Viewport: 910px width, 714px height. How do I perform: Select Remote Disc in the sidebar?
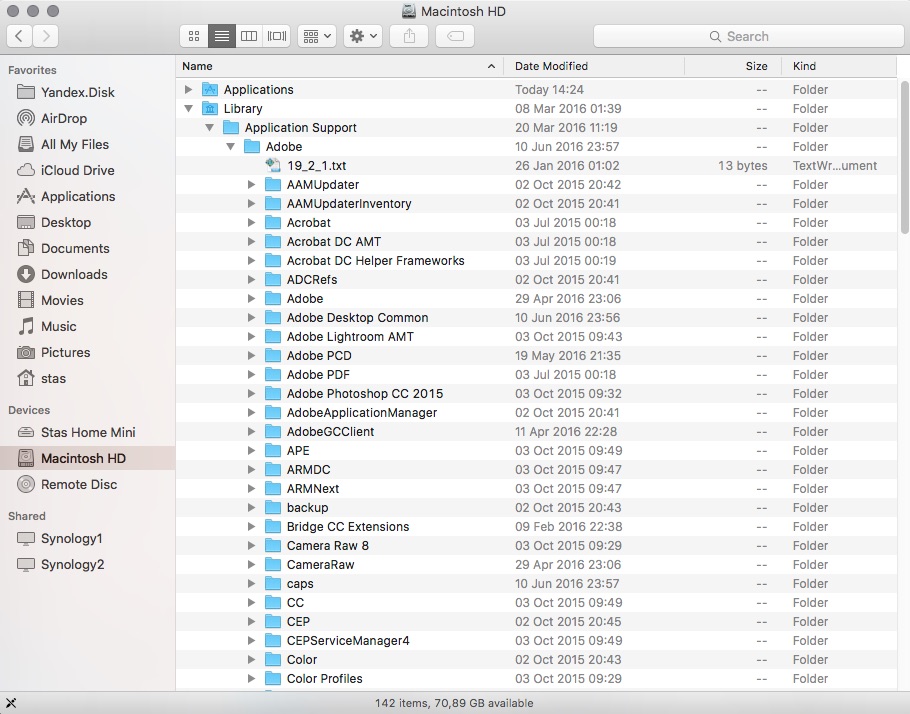point(88,485)
